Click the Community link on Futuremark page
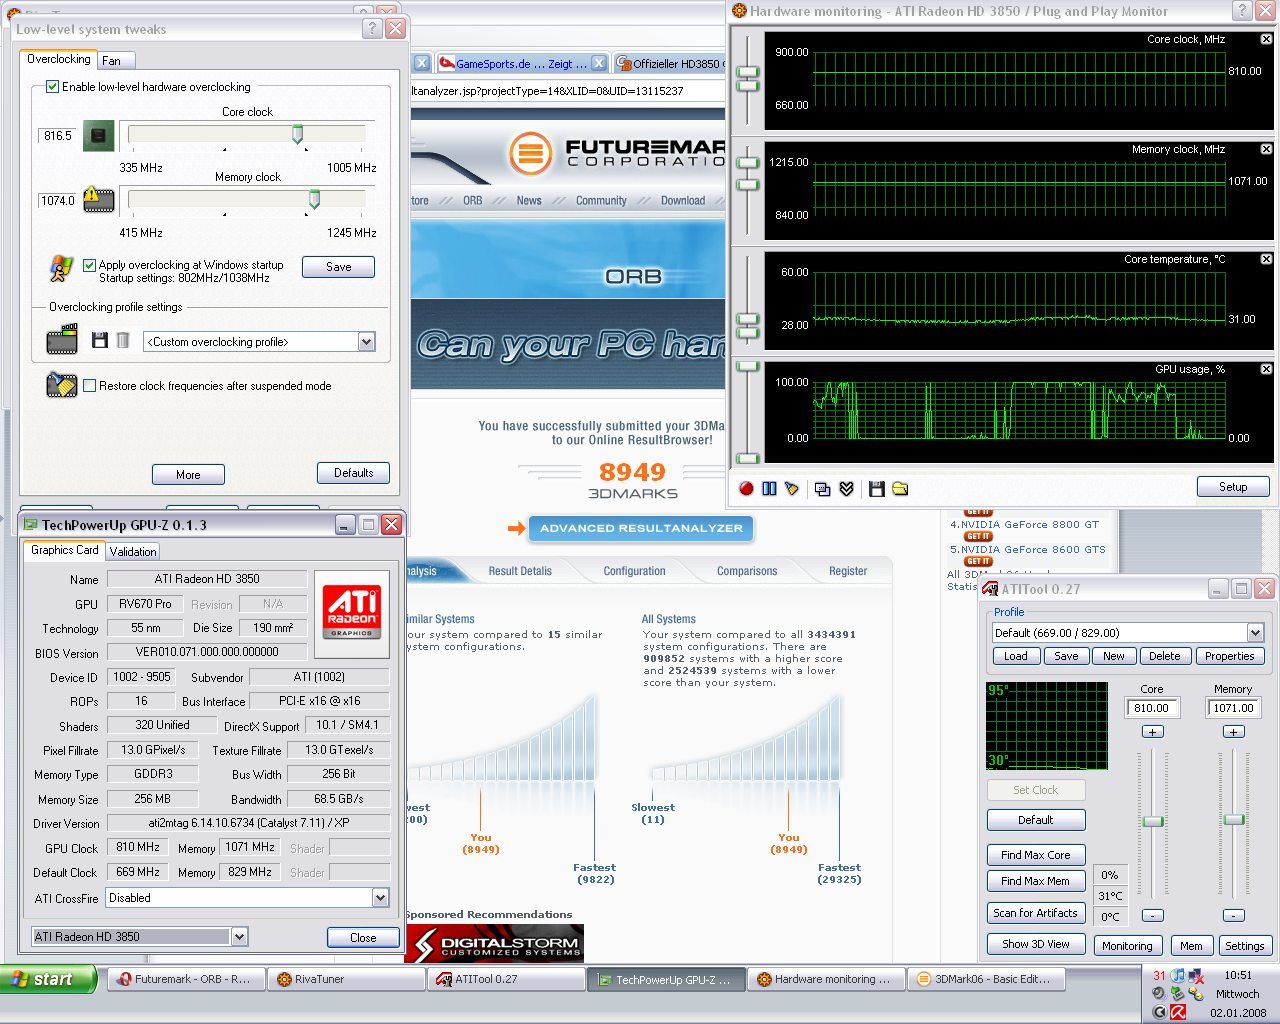Image resolution: width=1280 pixels, height=1024 pixels. click(601, 201)
